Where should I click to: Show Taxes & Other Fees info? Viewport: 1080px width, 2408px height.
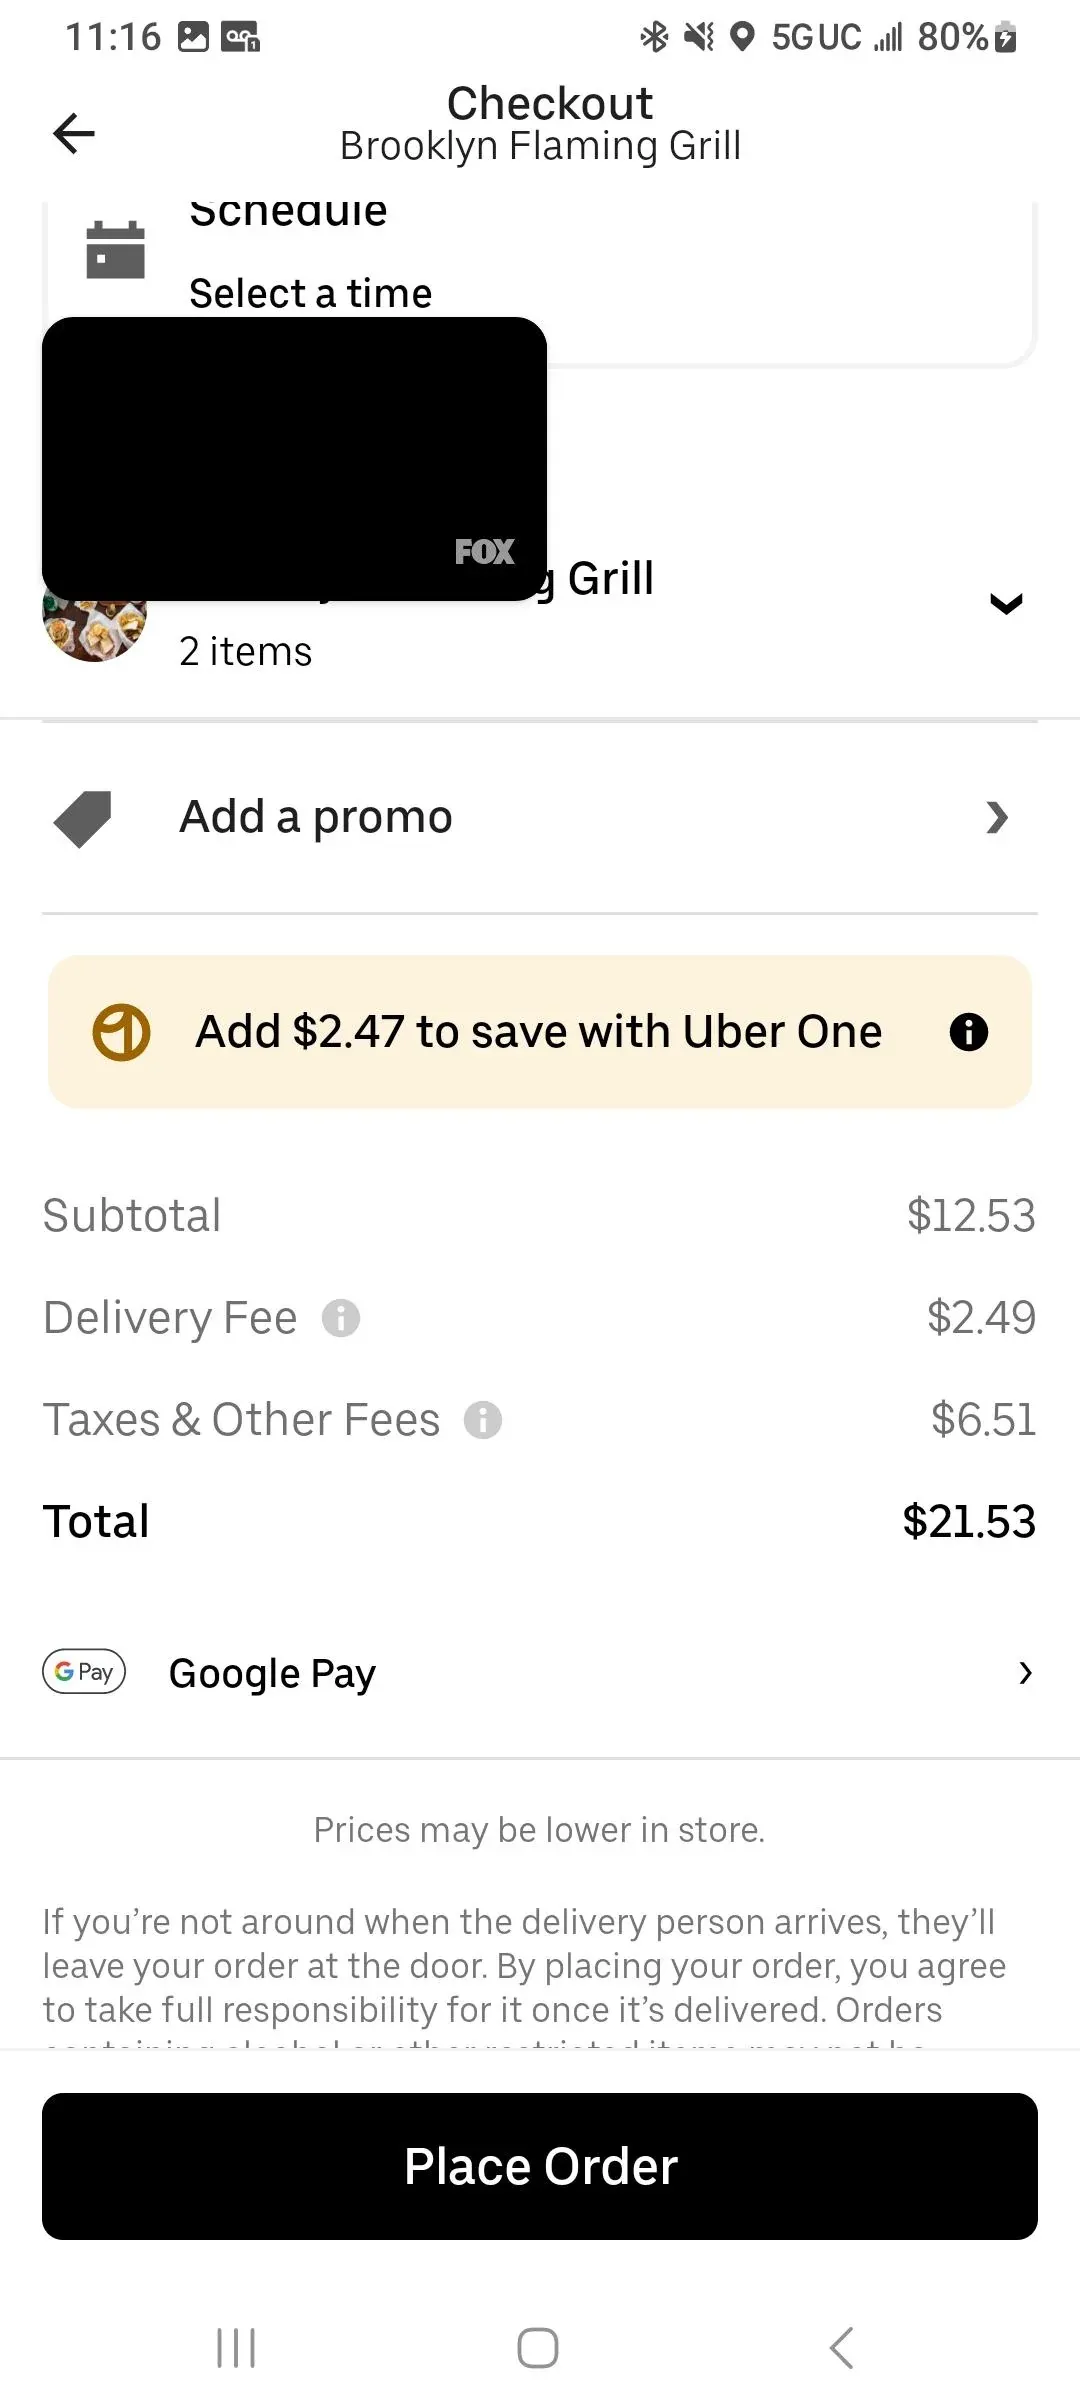483,1420
